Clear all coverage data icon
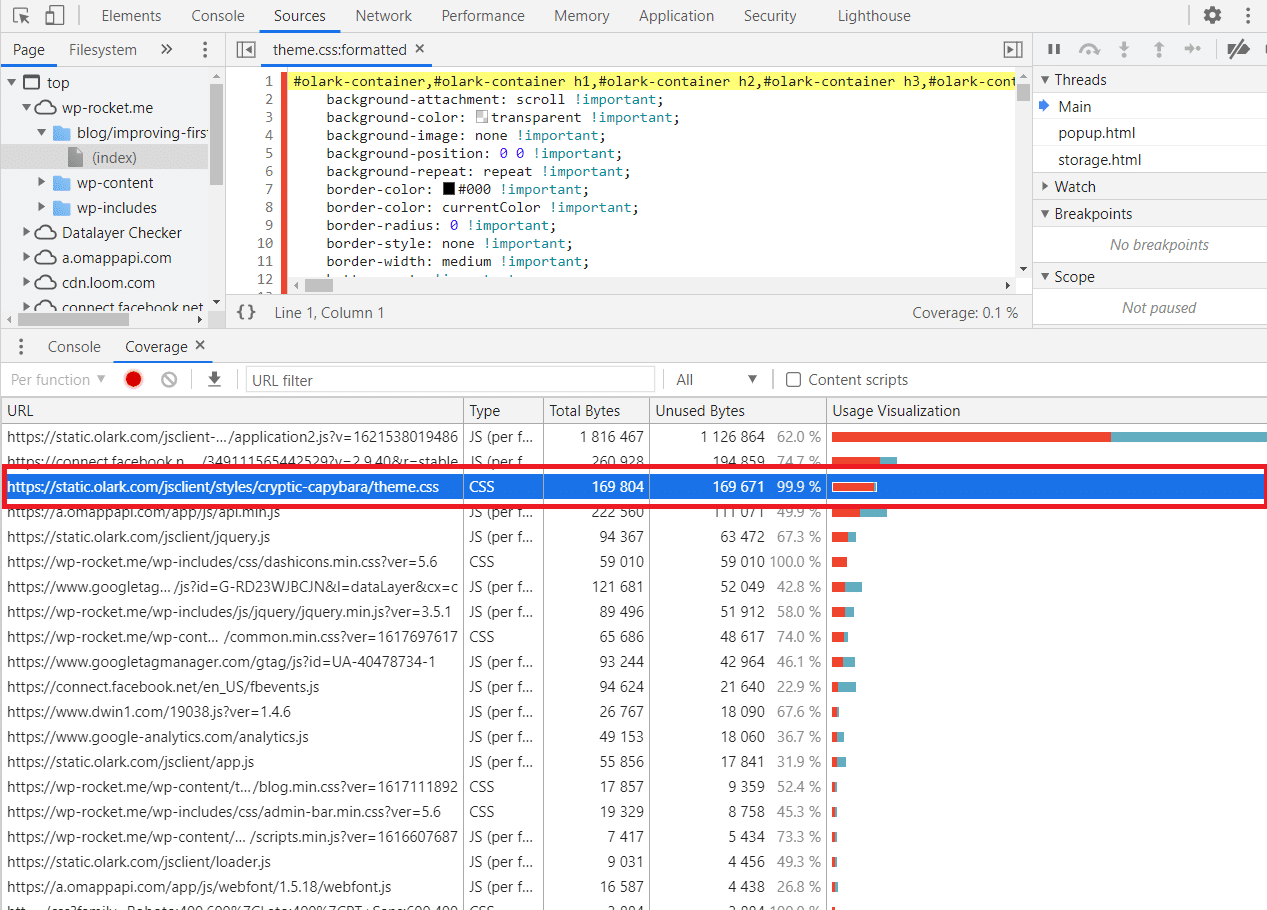The width and height of the screenshot is (1267, 910). coord(169,379)
